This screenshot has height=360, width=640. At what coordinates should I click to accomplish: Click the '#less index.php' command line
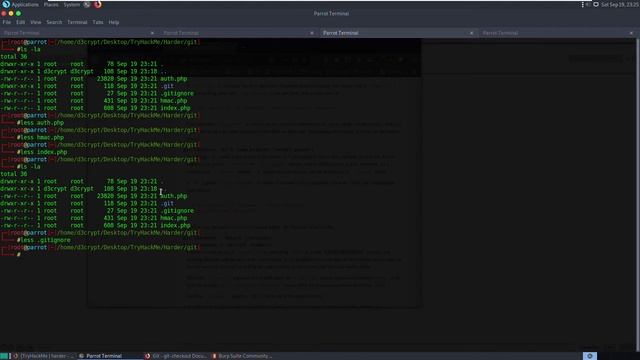[x=42, y=152]
